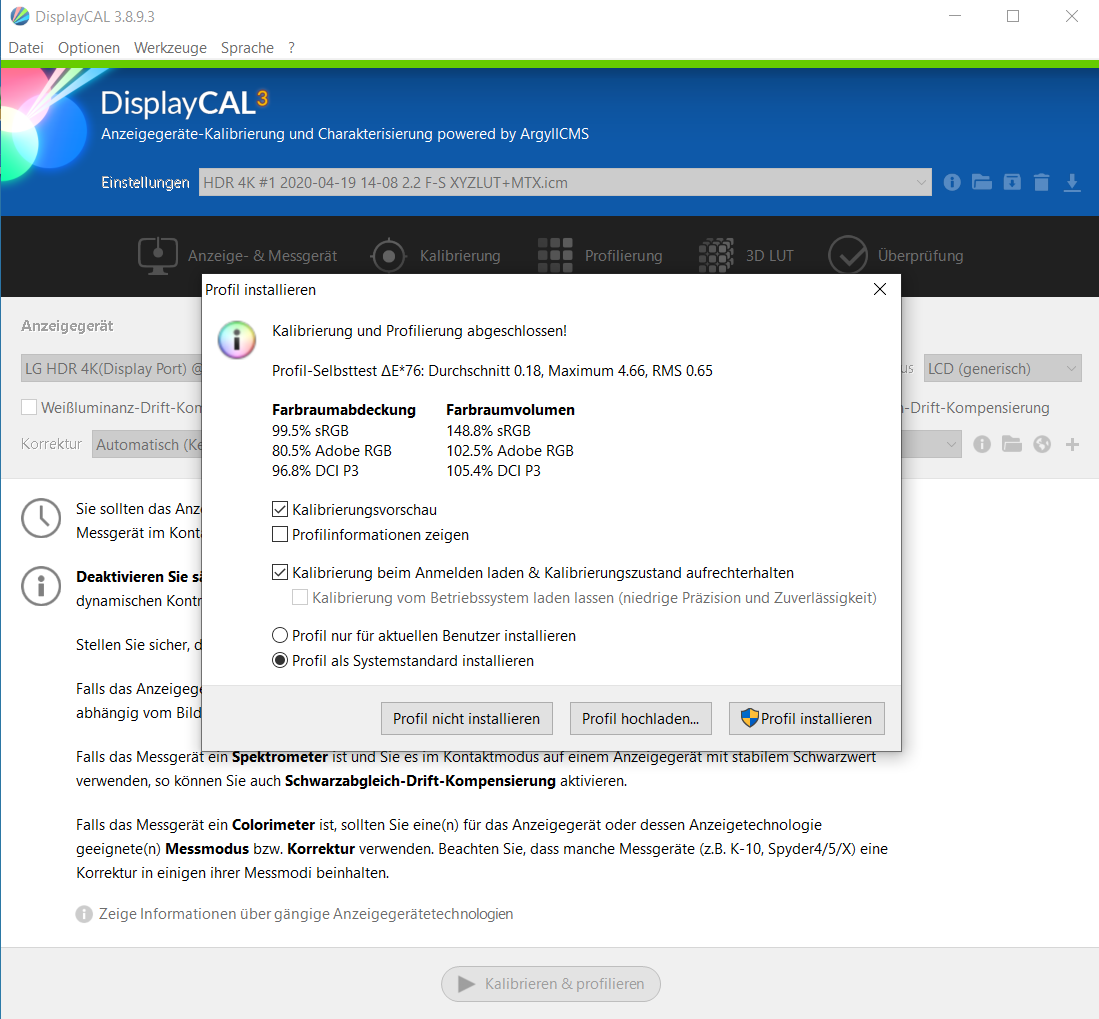Click the circled info icon beside Deaktivieren Sie
The height and width of the screenshot is (1019, 1099).
tap(41, 586)
